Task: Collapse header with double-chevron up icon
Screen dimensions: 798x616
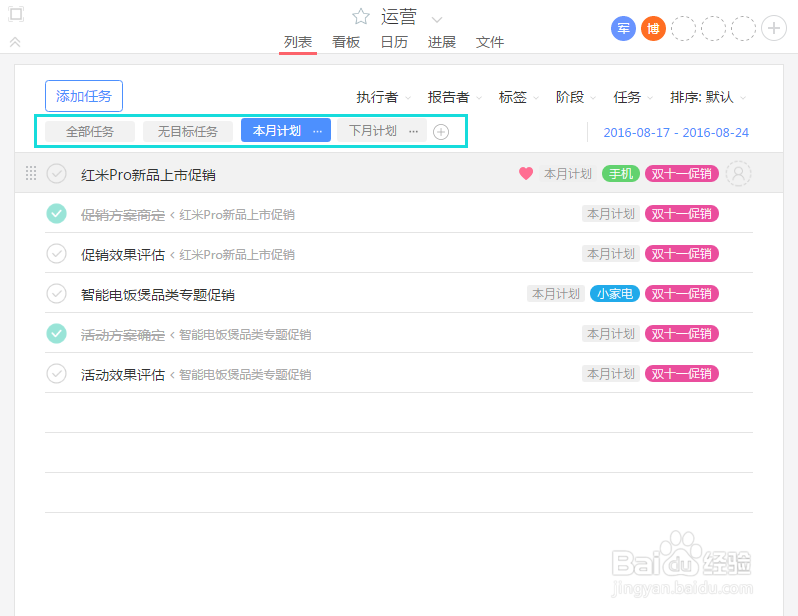Action: coord(15,42)
